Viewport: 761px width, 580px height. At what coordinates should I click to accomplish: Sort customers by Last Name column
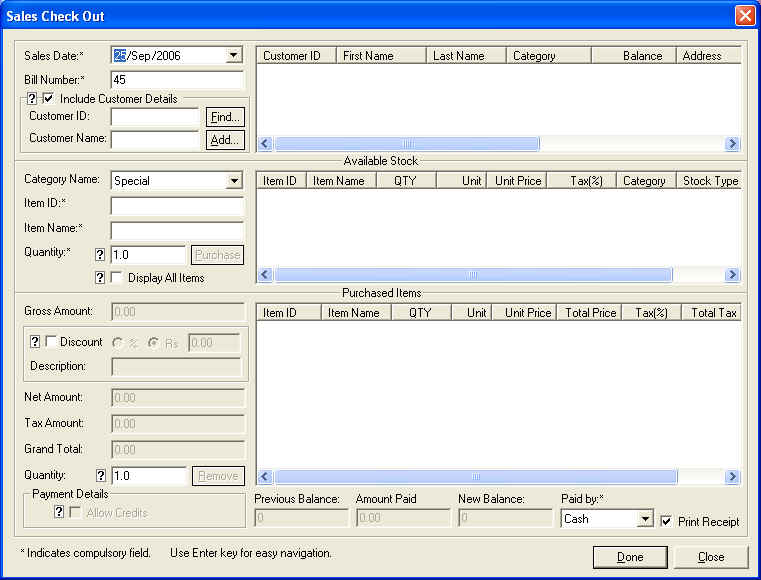[x=466, y=56]
